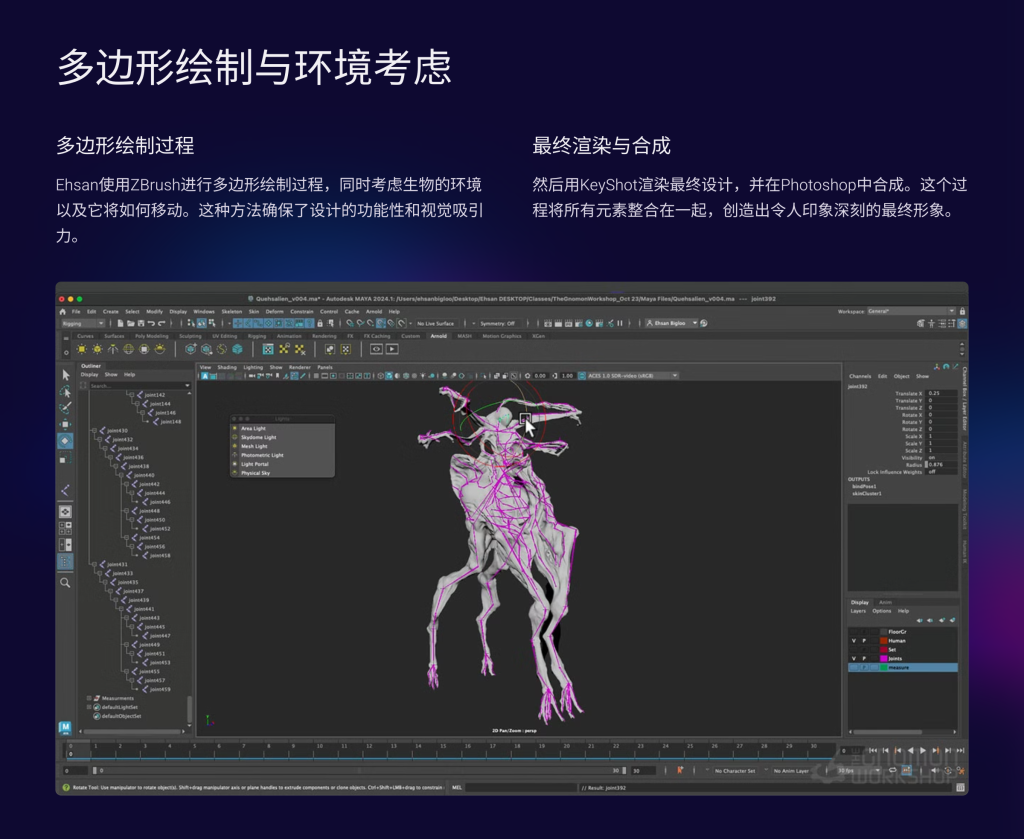The height and width of the screenshot is (839, 1024).
Task: Expand Measurments node in Outliner
Action: pyautogui.click(x=89, y=699)
